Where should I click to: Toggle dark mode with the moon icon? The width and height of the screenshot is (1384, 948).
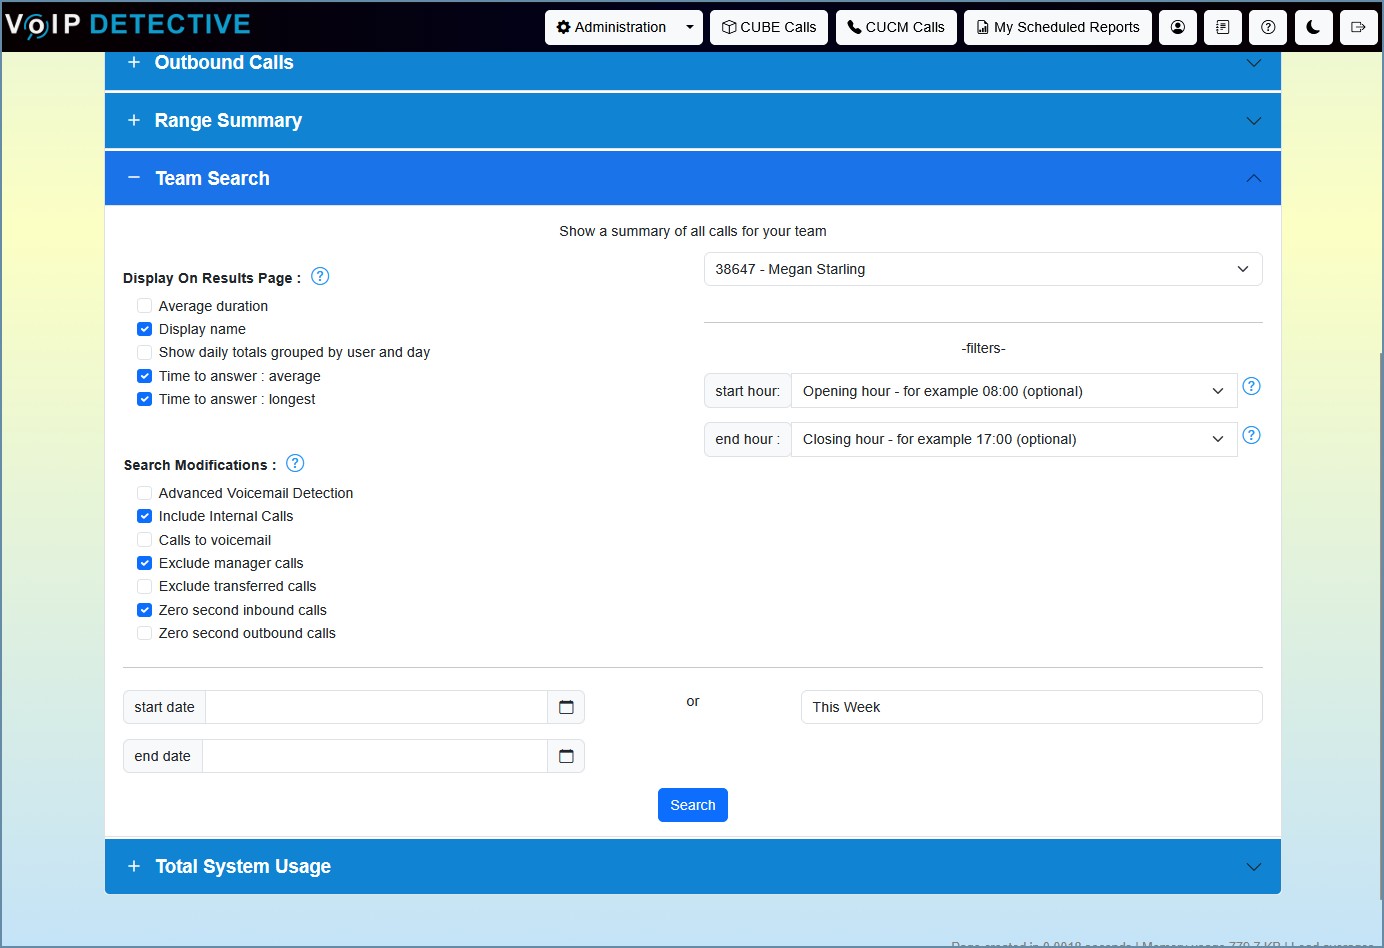pos(1313,28)
